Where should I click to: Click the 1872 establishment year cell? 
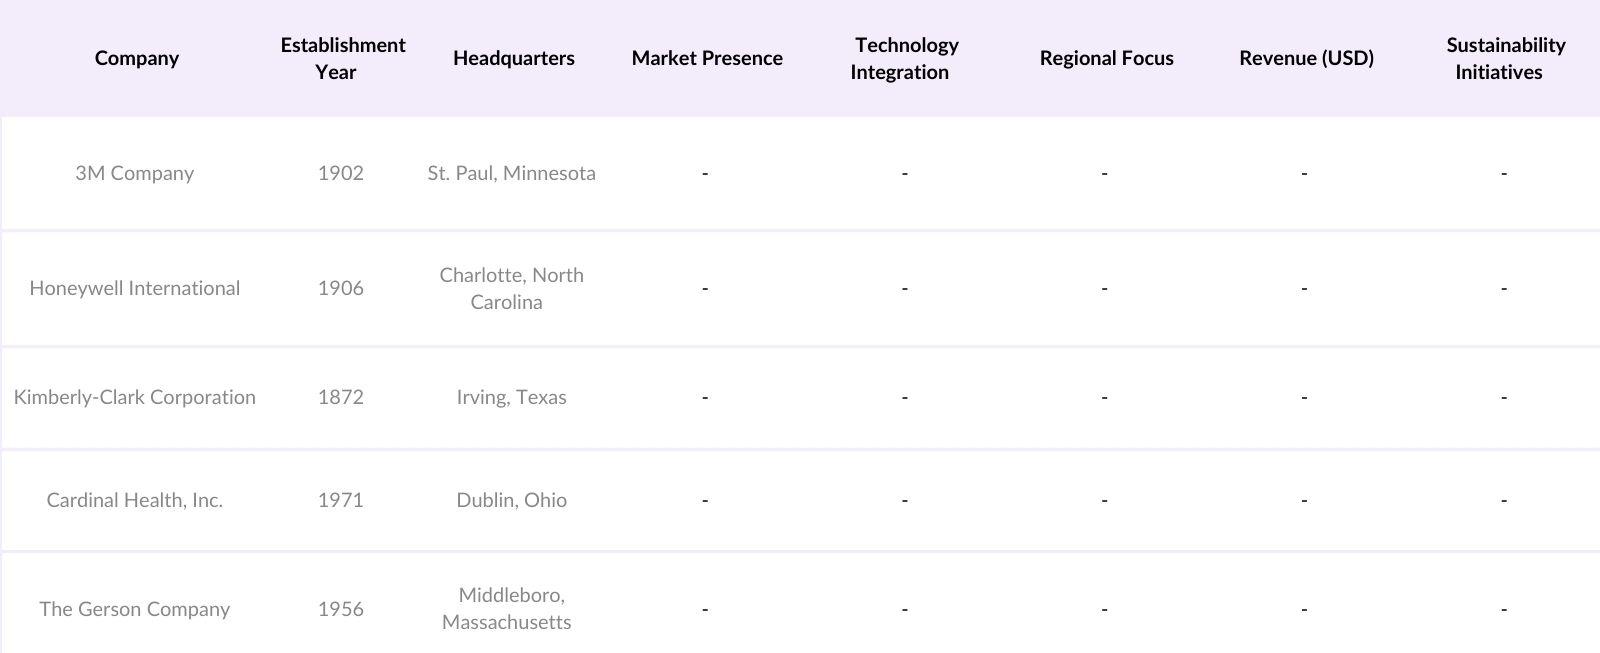pyautogui.click(x=341, y=397)
